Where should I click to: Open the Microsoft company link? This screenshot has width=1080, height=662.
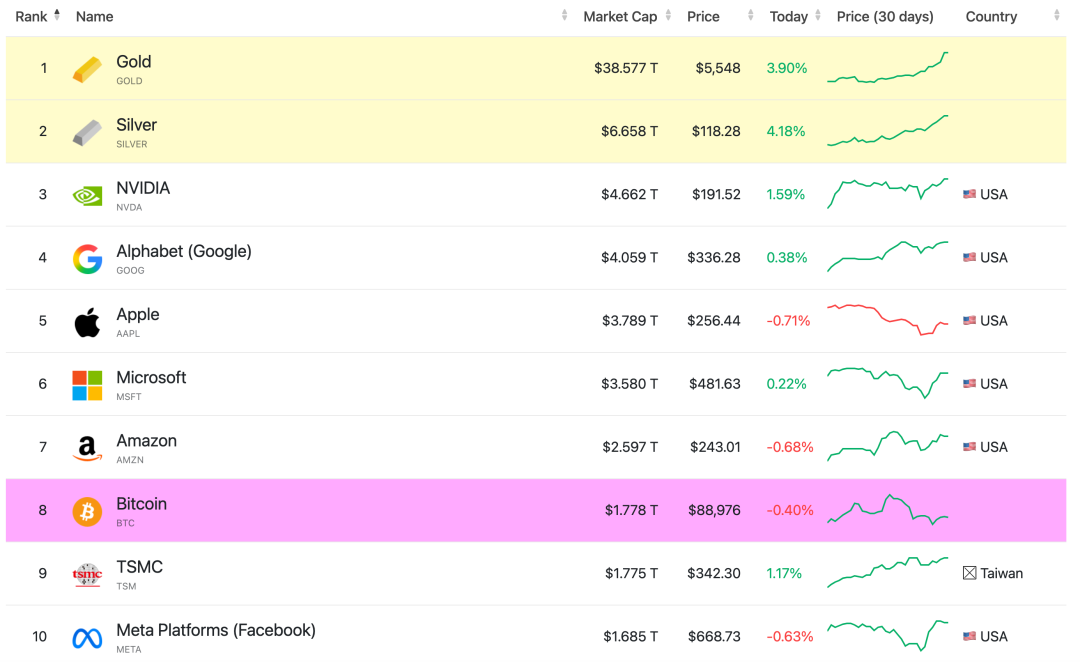151,377
